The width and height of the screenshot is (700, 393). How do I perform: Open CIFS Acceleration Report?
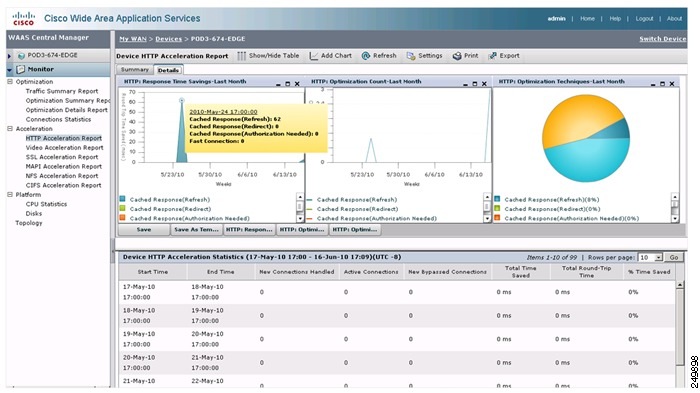[63, 185]
